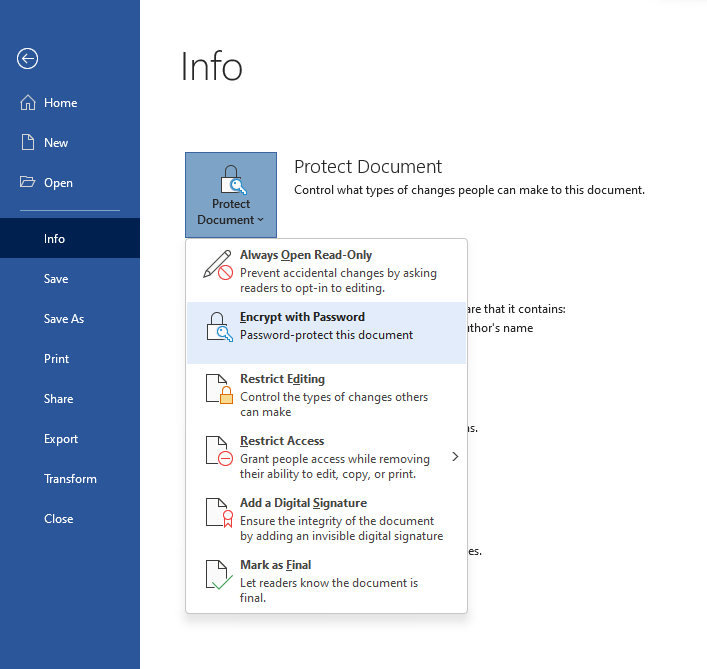
Task: Click the back arrow circle icon
Action: tap(28, 59)
